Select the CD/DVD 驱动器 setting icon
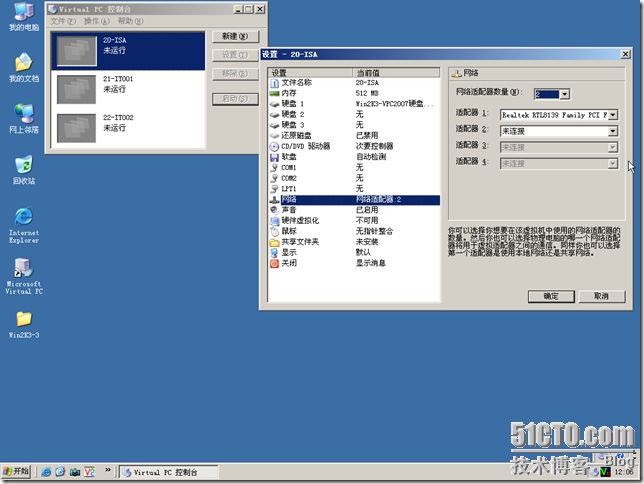Image resolution: width=644 pixels, height=484 pixels. tap(274, 146)
